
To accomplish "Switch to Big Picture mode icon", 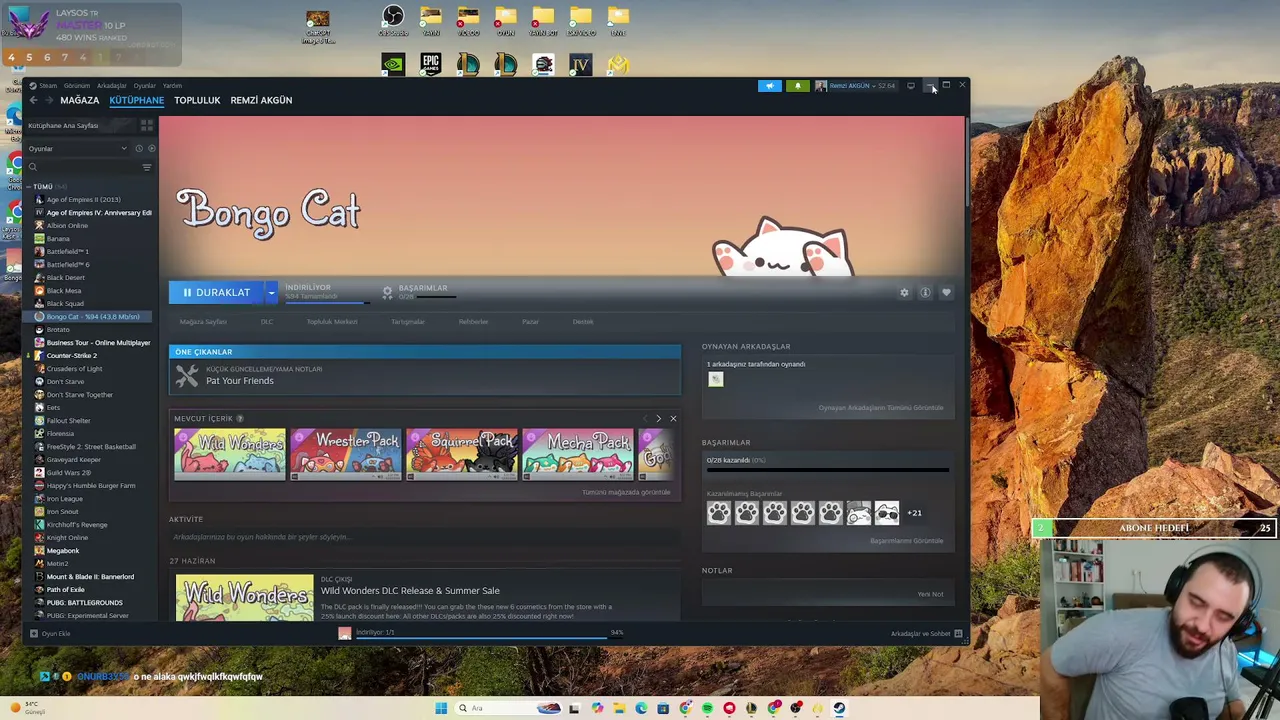I will click(910, 86).
